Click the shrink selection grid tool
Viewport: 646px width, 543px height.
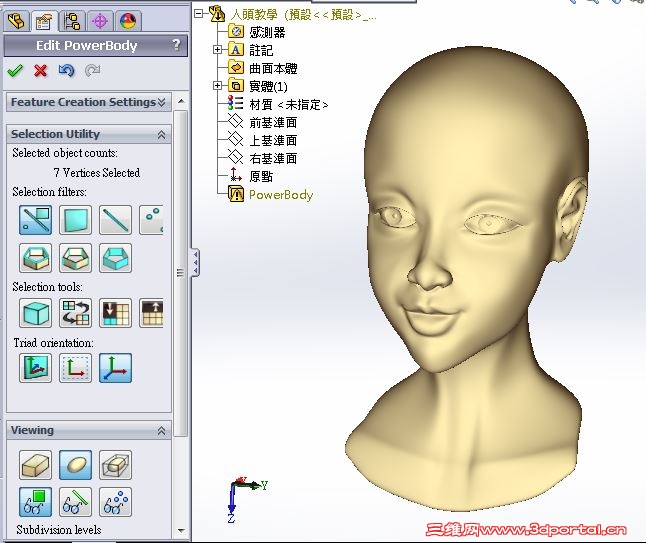115,313
